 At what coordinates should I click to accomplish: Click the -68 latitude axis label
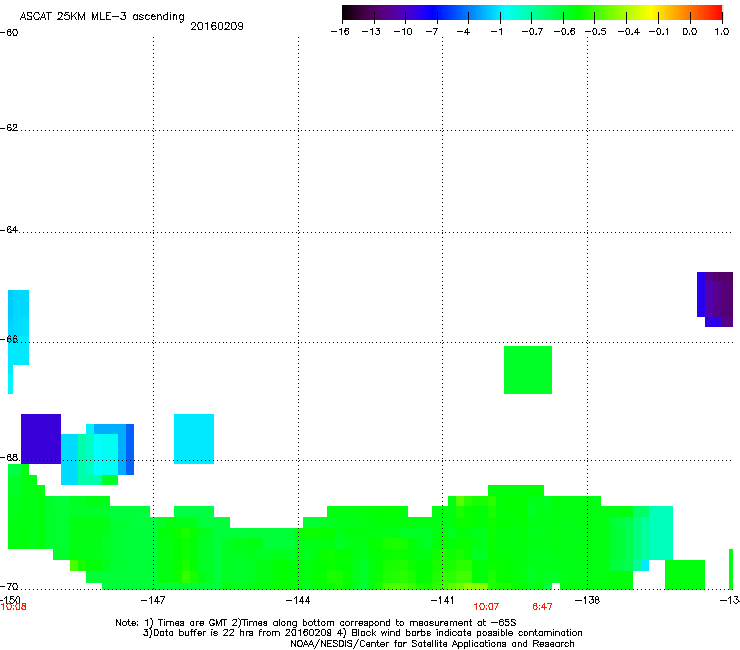click(x=9, y=458)
